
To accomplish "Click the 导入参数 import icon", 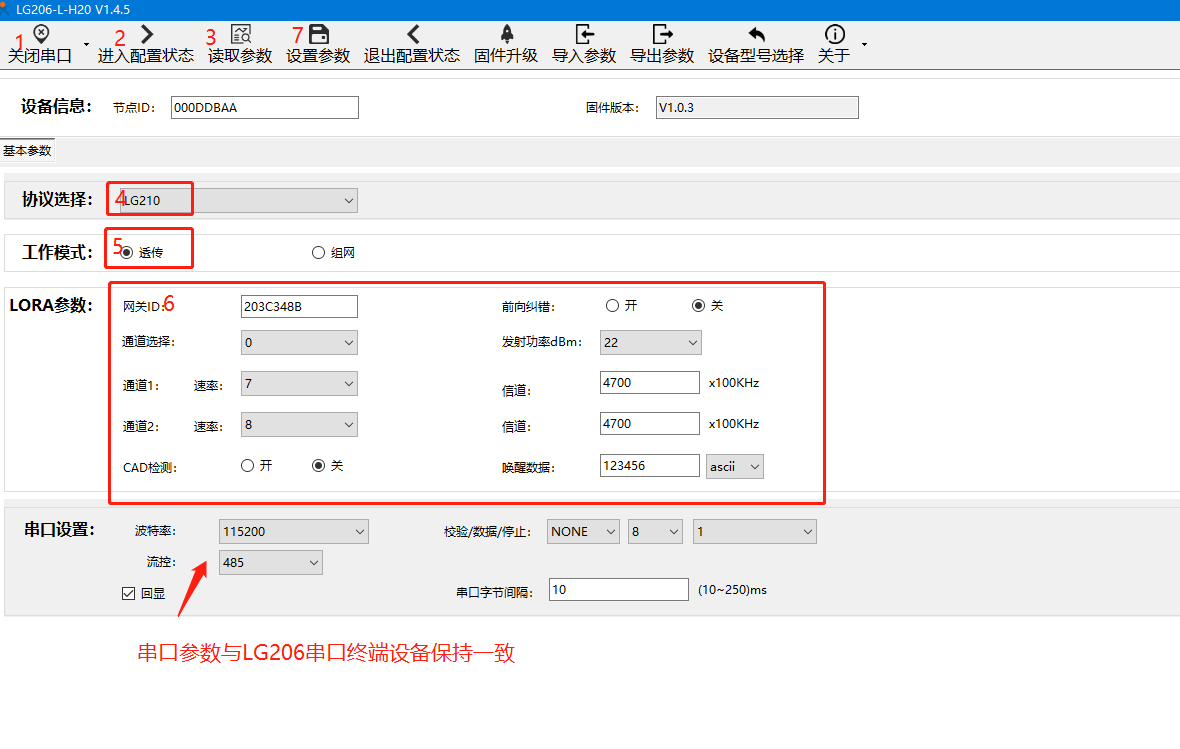I will tap(584, 35).
